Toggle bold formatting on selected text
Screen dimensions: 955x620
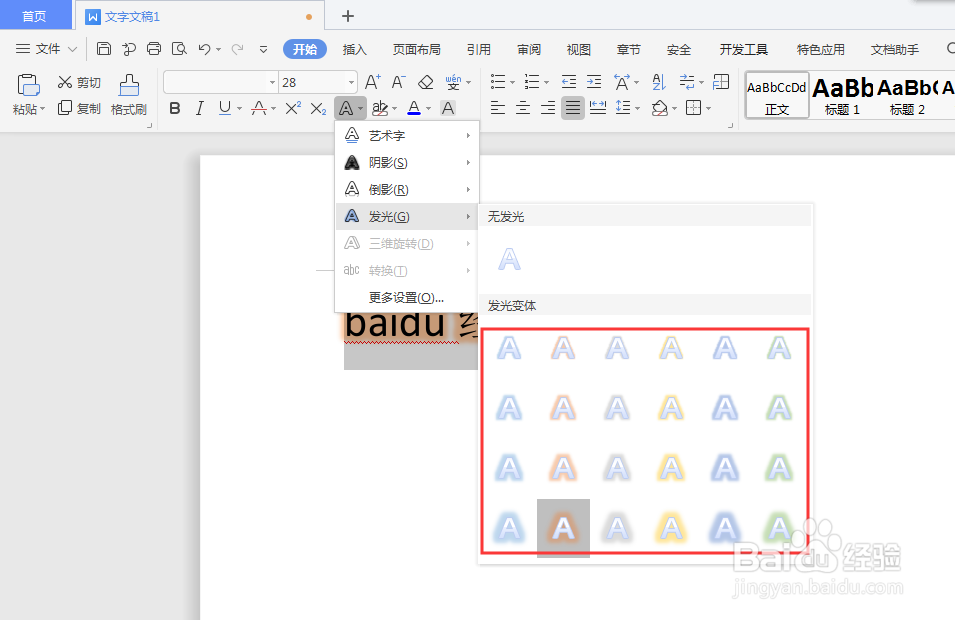point(174,107)
